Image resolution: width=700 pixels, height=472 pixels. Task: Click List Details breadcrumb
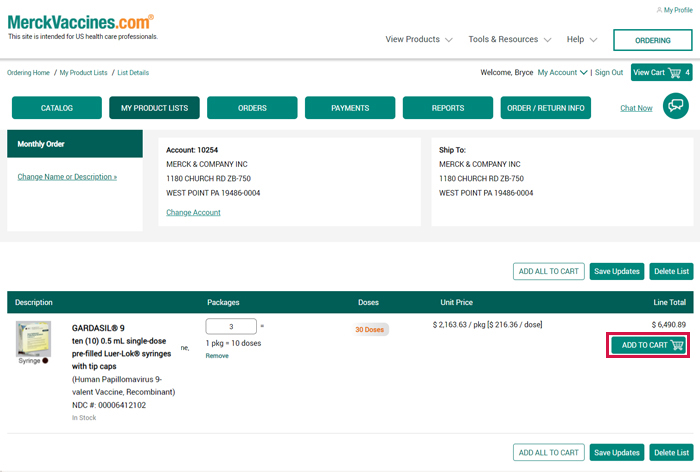click(x=133, y=72)
